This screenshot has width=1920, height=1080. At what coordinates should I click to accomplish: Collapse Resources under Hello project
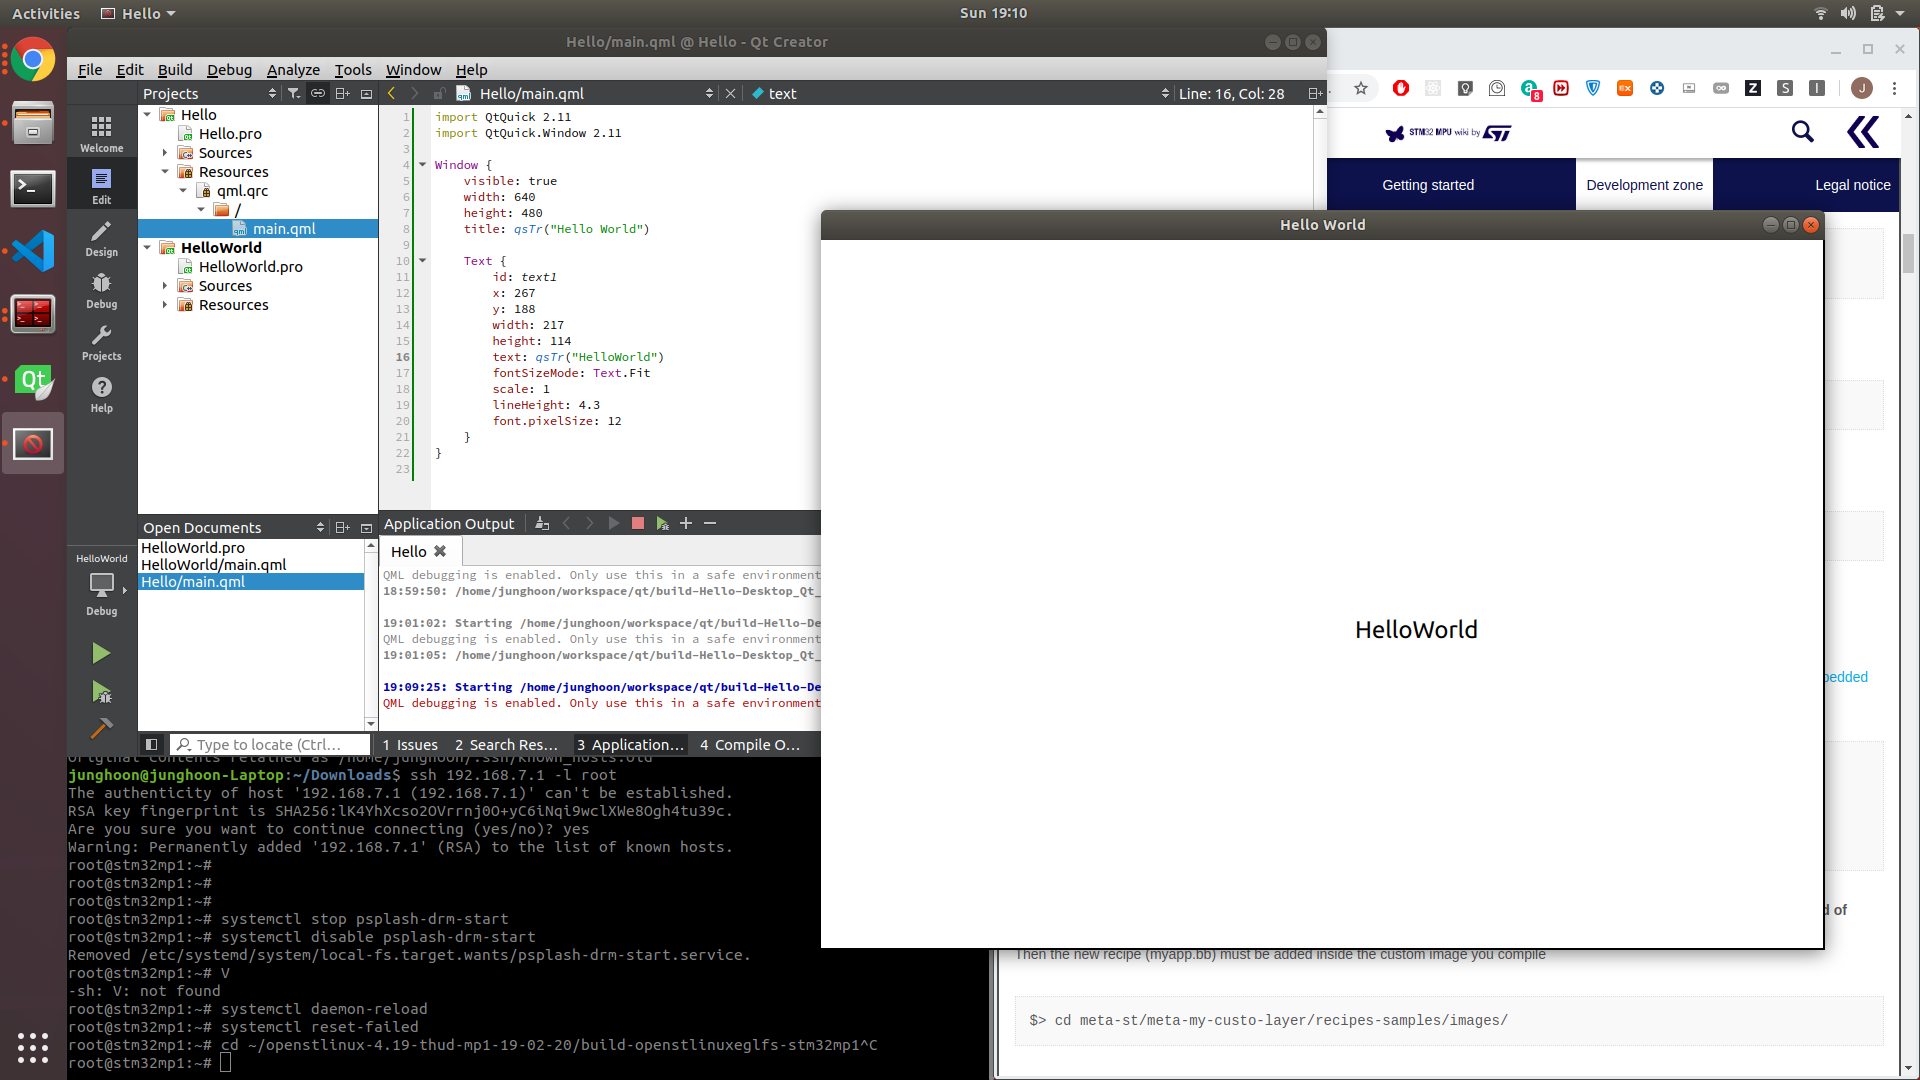coord(165,172)
